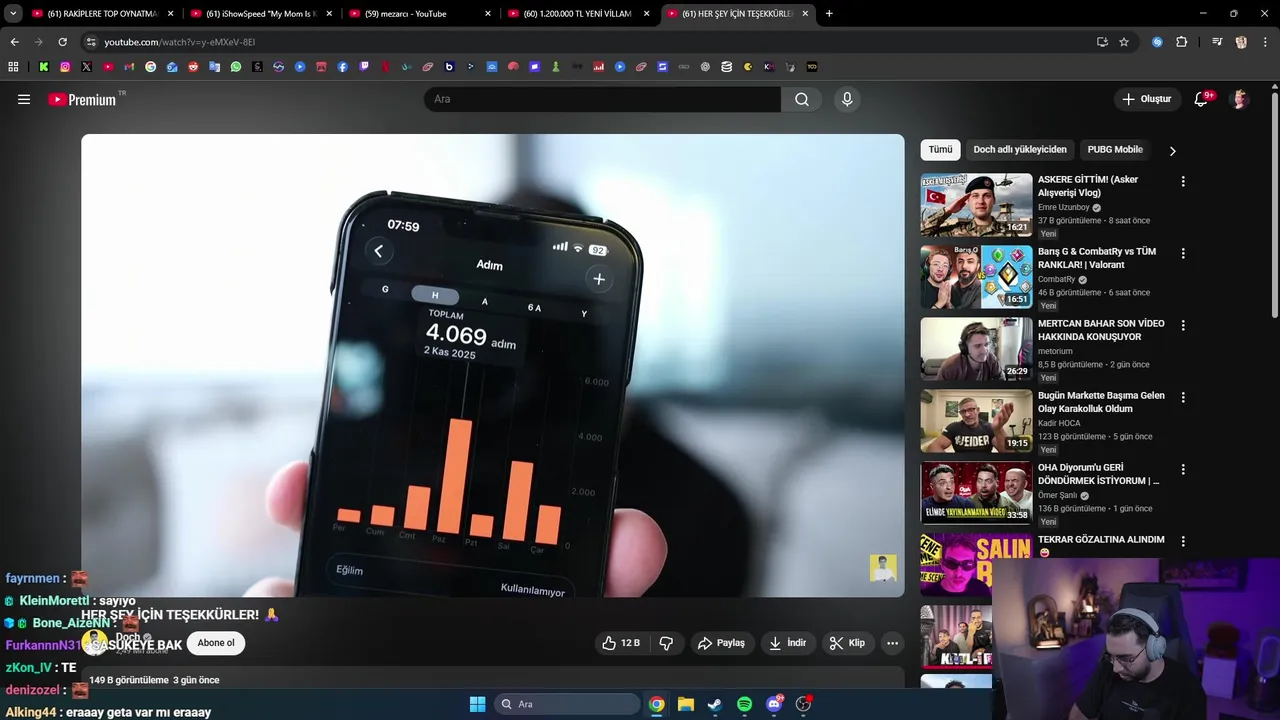Select the Tümü filter chip

click(940, 150)
